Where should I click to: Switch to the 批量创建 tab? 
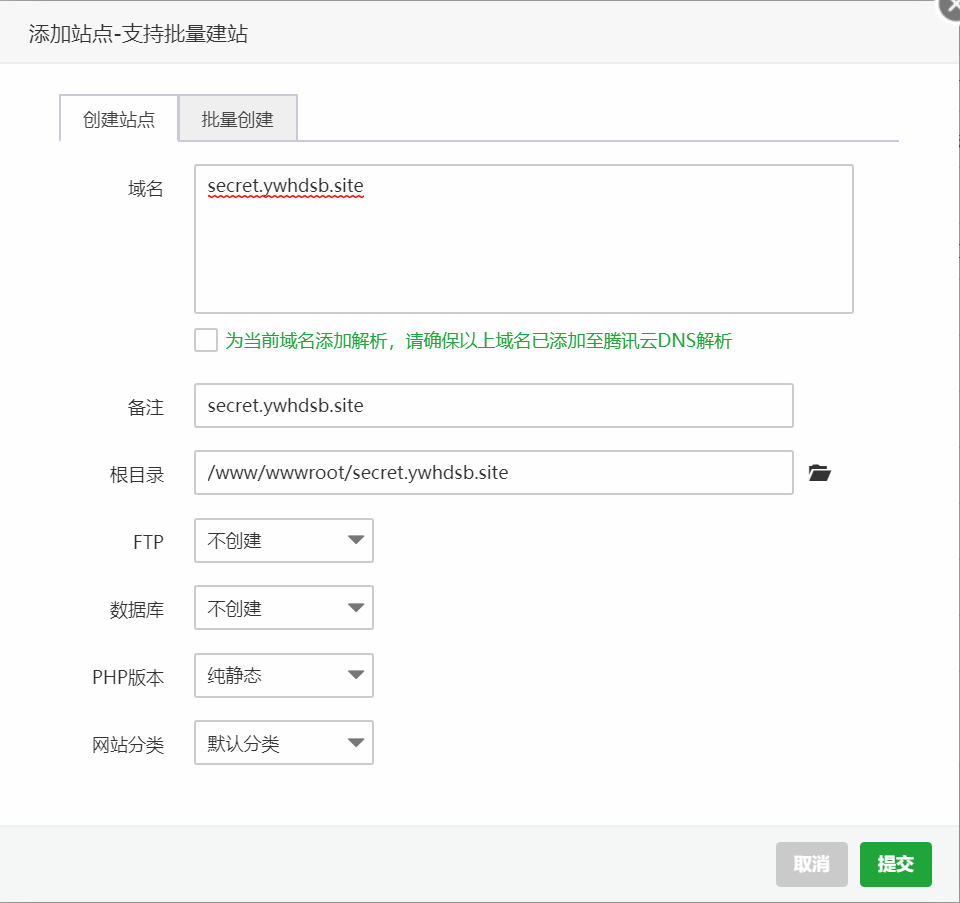[x=238, y=119]
